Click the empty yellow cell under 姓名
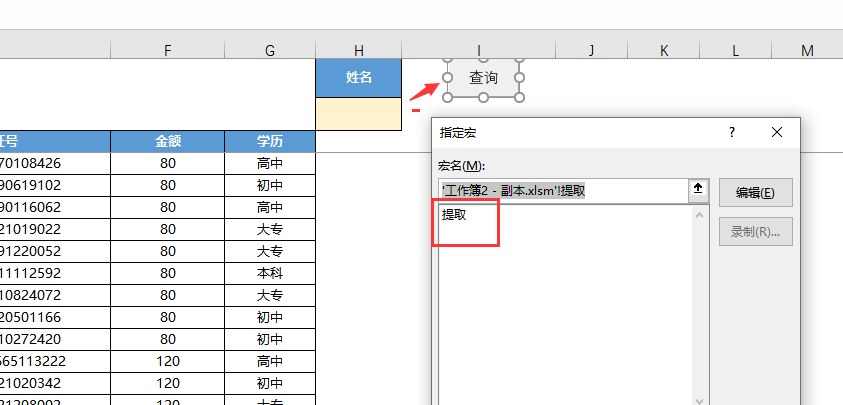This screenshot has height=405, width=843. pyautogui.click(x=359, y=114)
